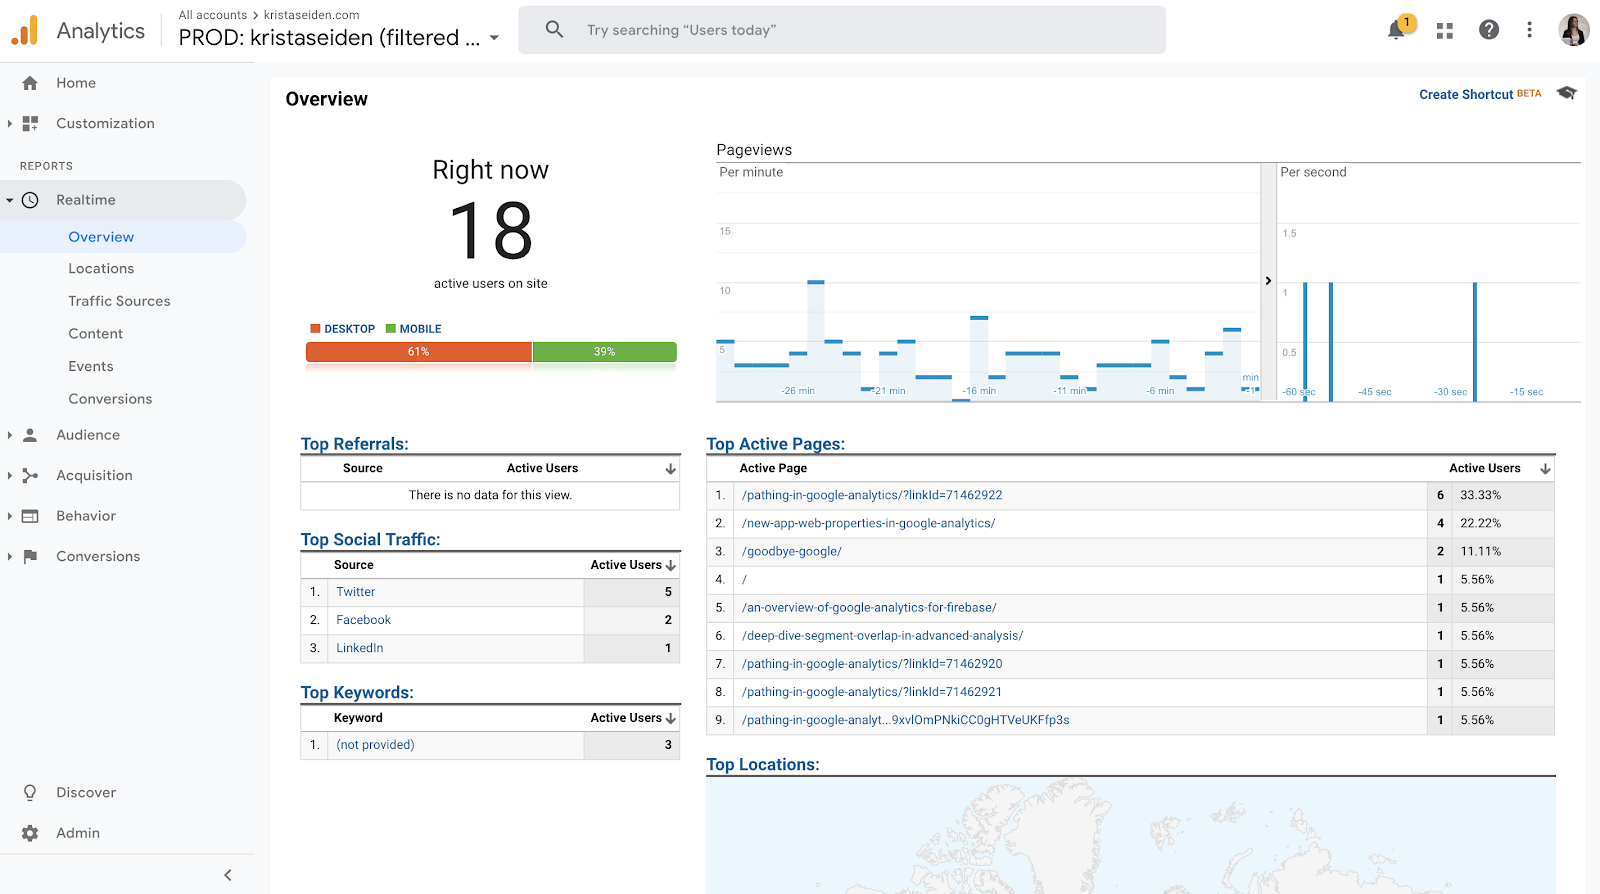The image size is (1600, 894).
Task: Open the Top Referrals heading link
Action: pos(355,444)
